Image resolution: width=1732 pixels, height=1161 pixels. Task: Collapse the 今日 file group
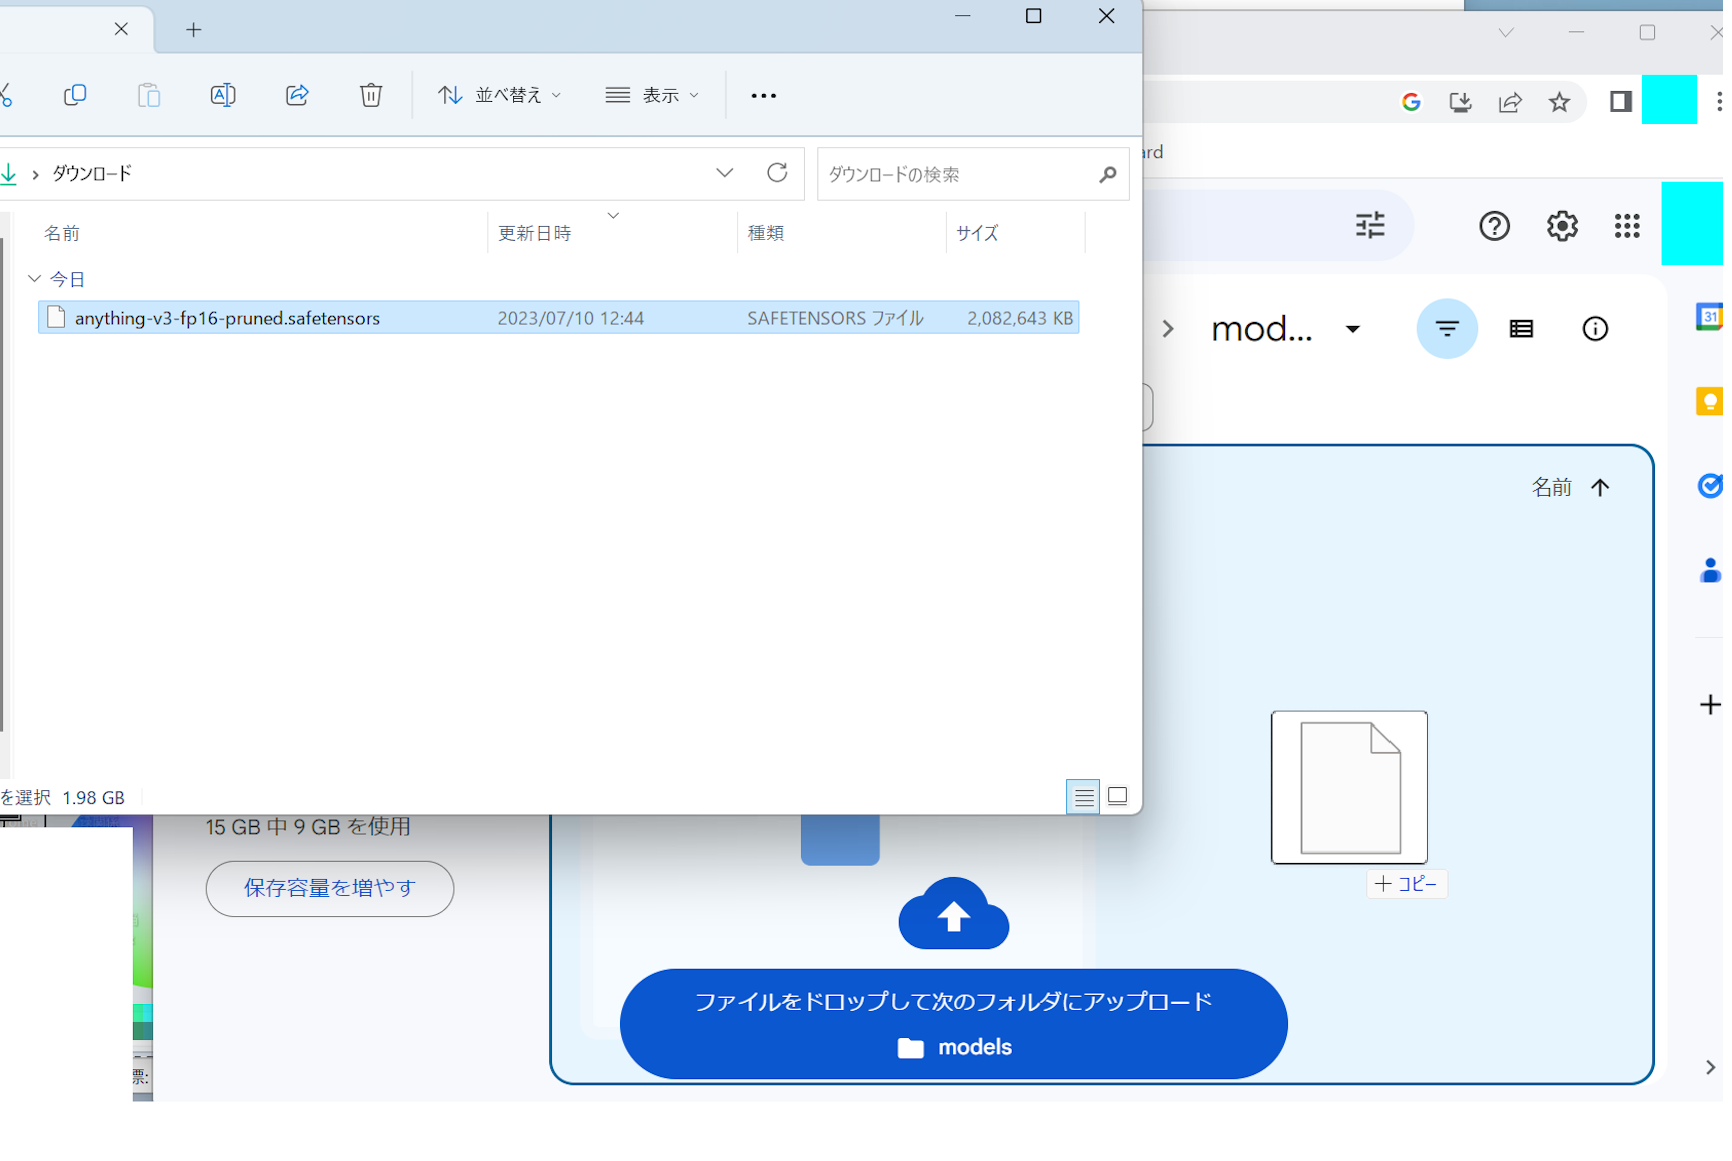point(35,278)
